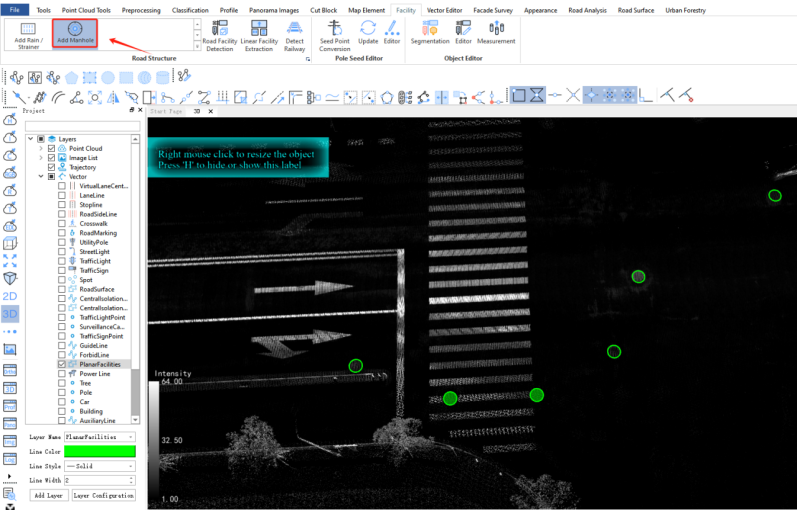The height and width of the screenshot is (511, 798).
Task: Select the polygon selection shape icon
Action: [71, 77]
